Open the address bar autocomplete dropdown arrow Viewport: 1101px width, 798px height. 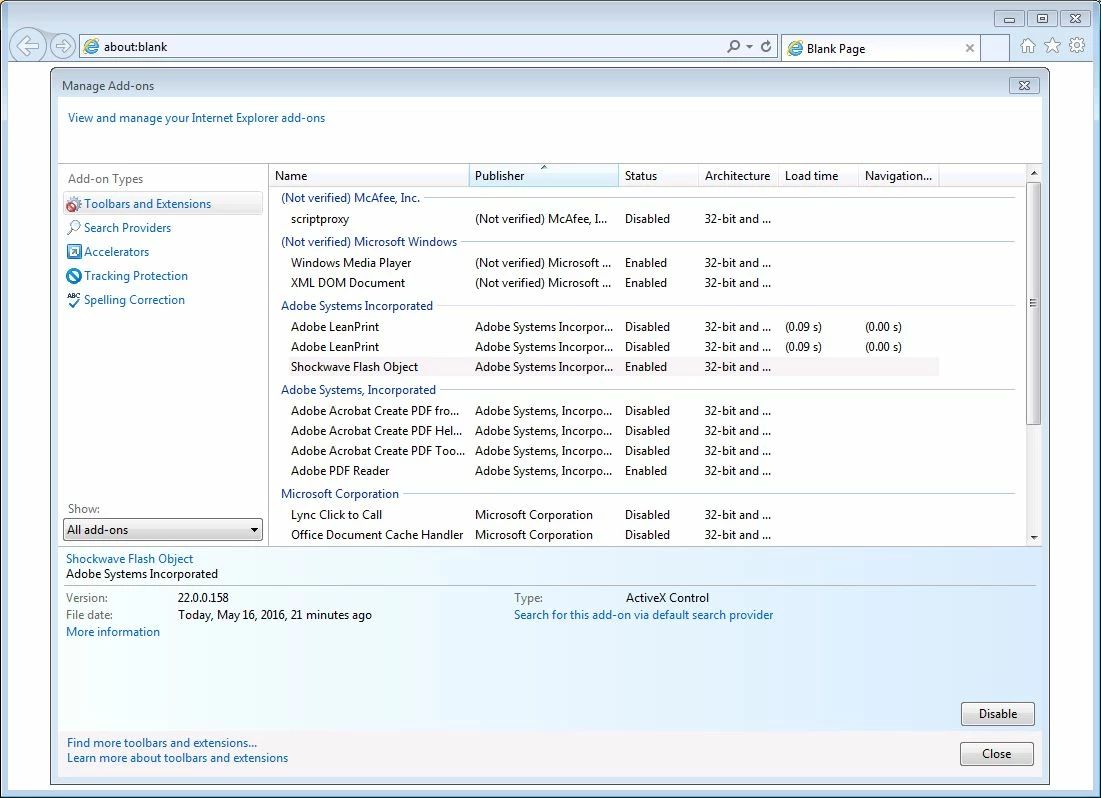749,46
